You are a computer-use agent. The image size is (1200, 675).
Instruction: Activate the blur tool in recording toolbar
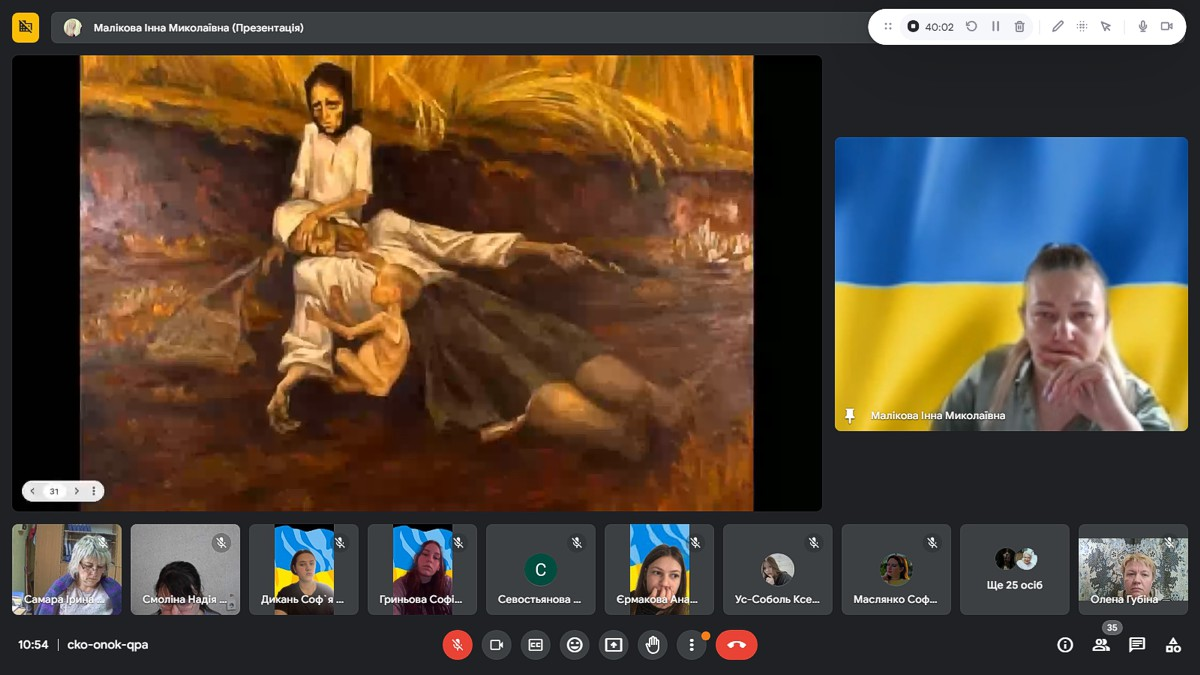point(1082,27)
